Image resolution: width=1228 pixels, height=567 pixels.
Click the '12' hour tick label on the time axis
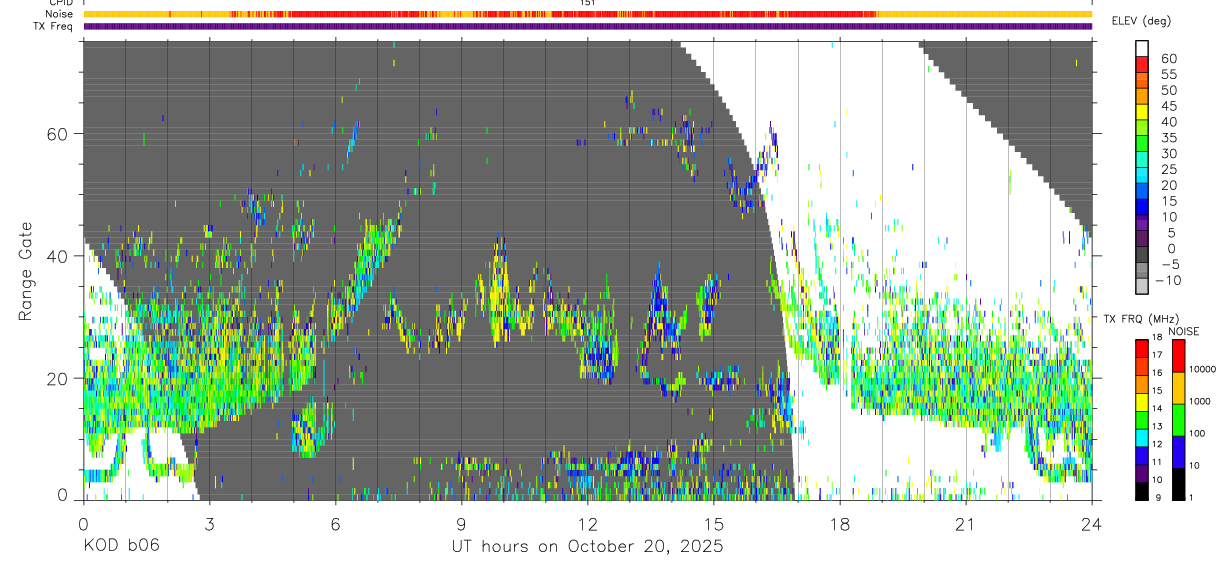(x=587, y=524)
